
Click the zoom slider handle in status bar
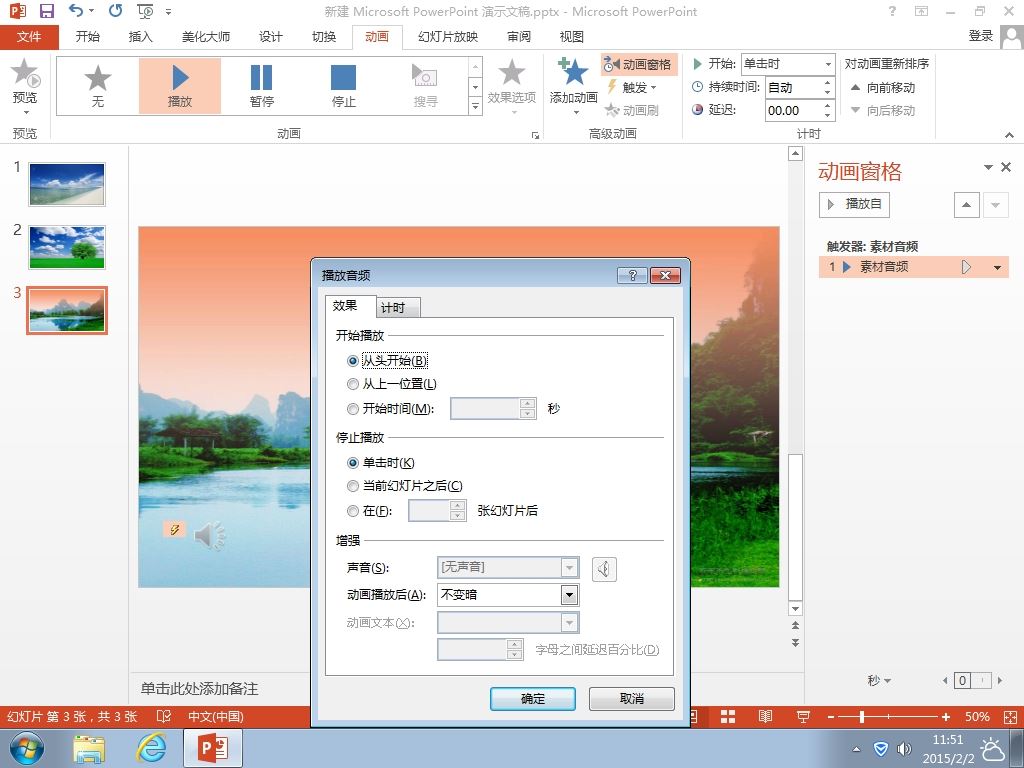[x=862, y=717]
